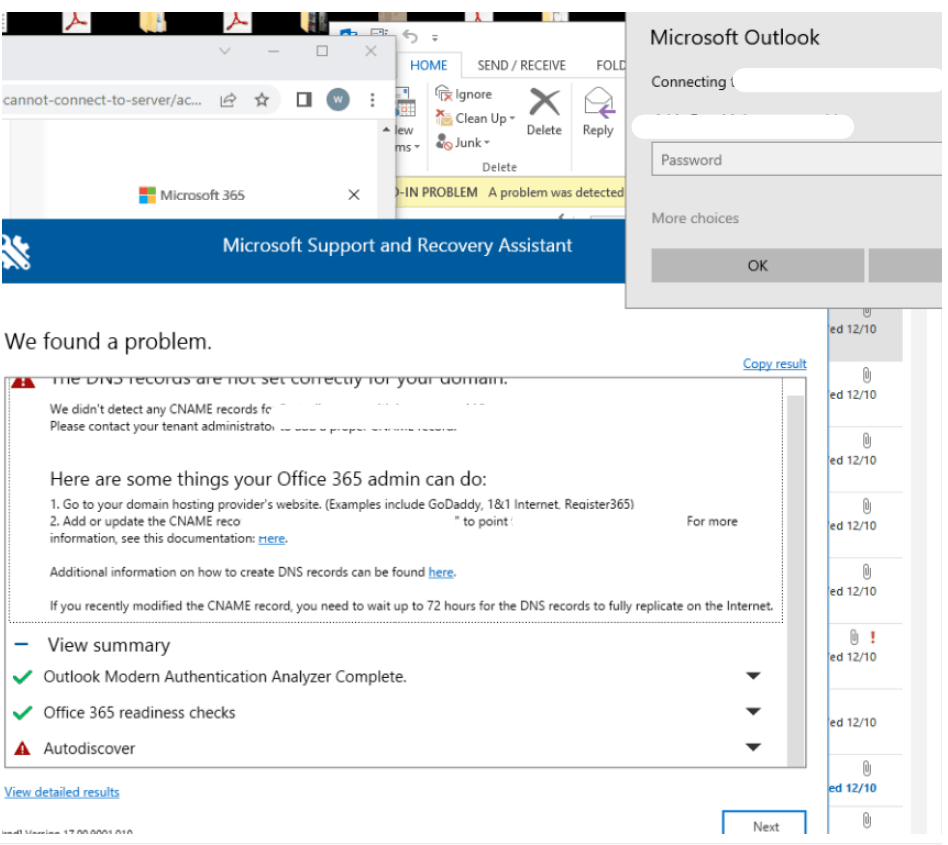Click the Ignore icon in Outlook ribbon
948x845 pixels.
(x=444, y=94)
